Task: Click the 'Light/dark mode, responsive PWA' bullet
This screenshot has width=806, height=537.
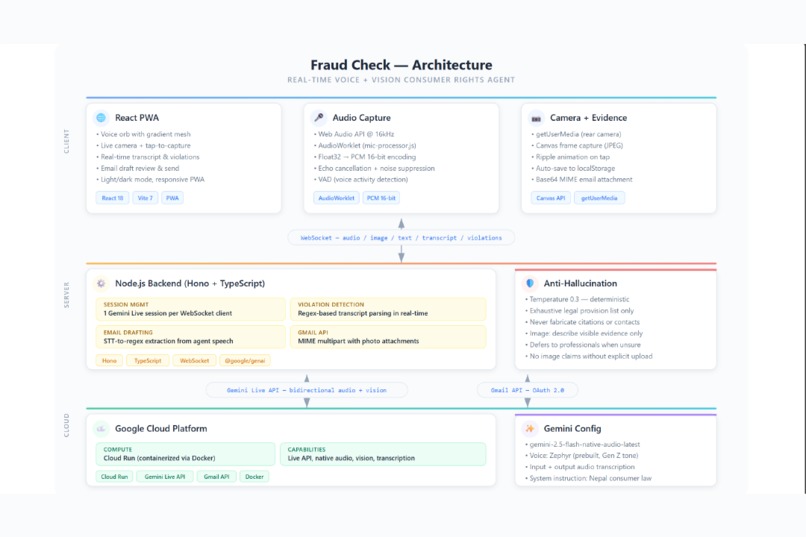Action: coord(150,179)
